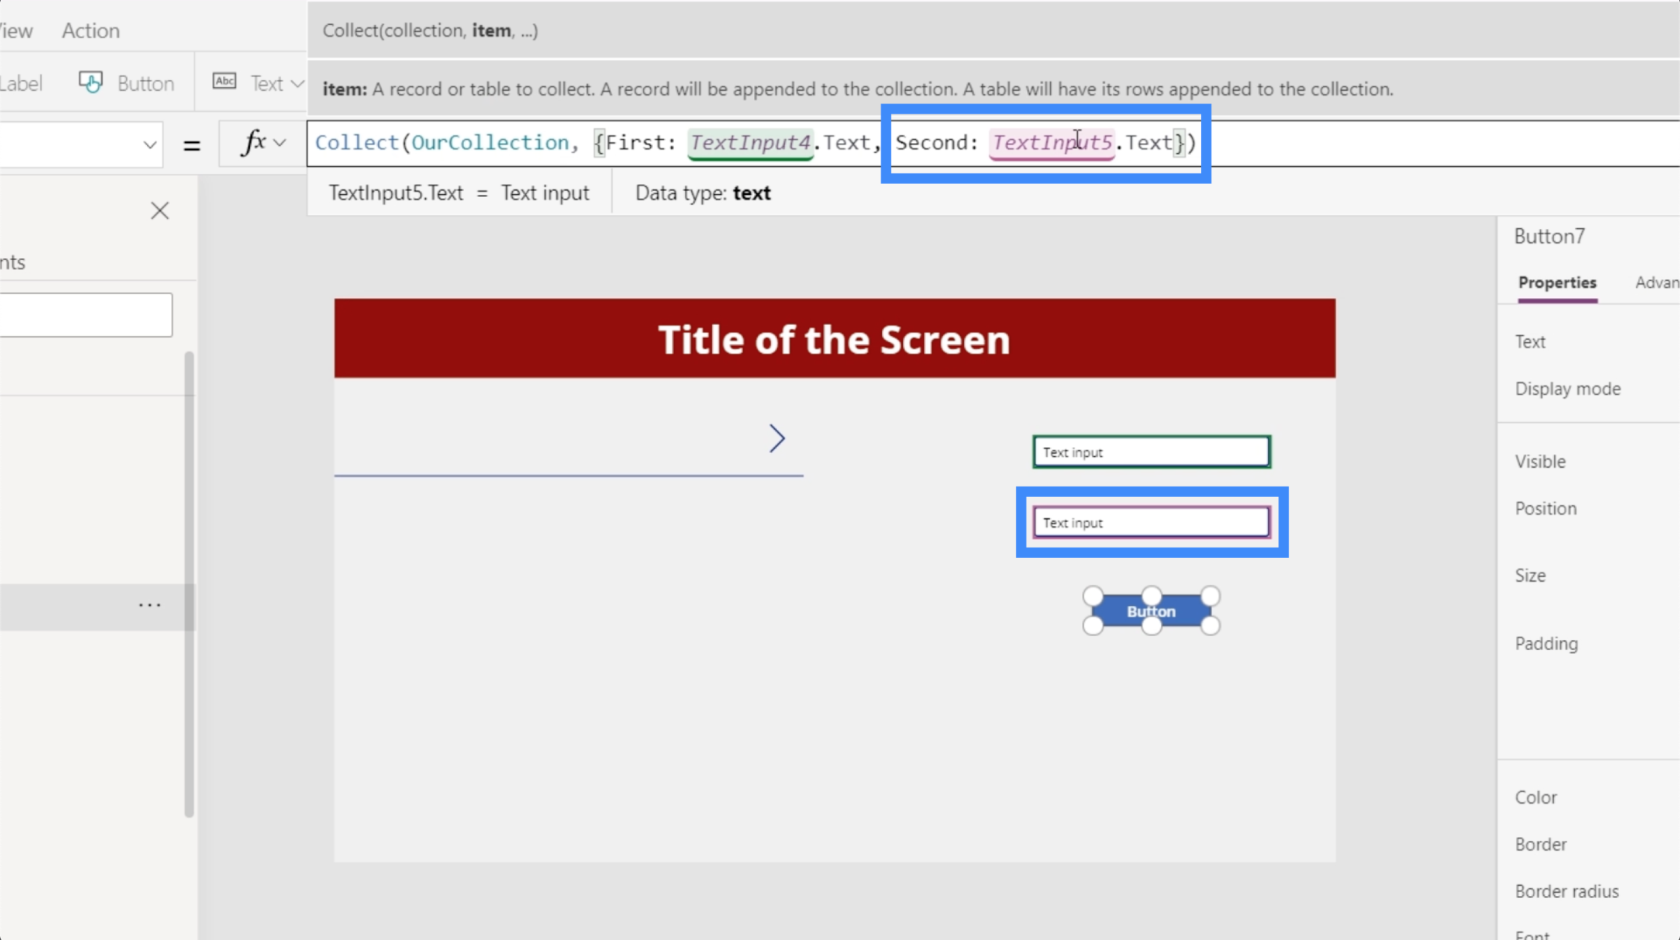Expand the property selector dropdown
Viewport: 1680px width, 940px height.
click(149, 144)
